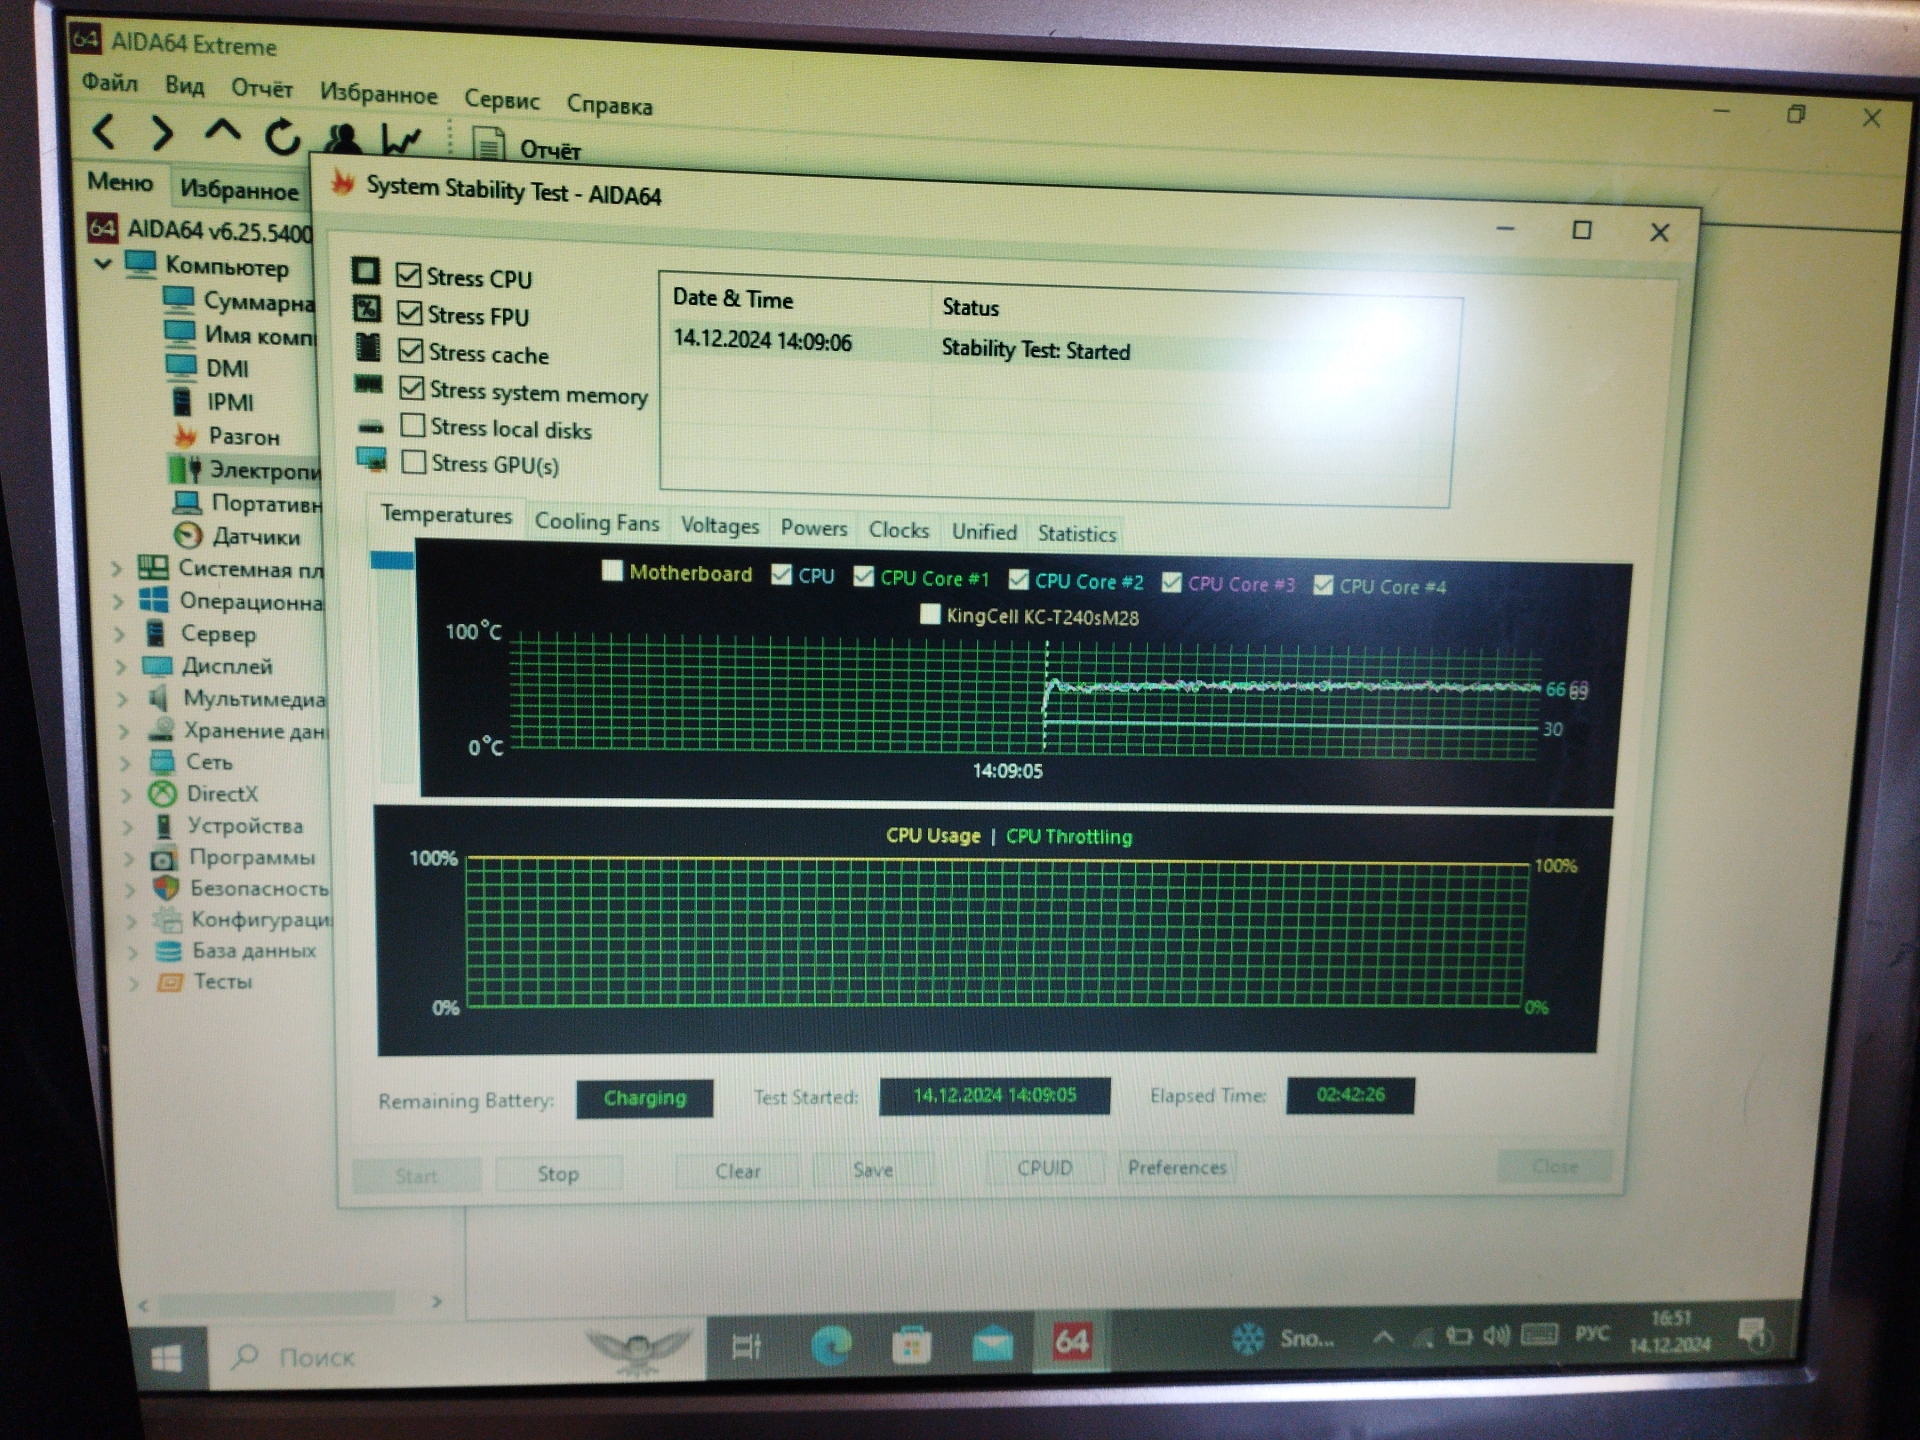Expand the Хранение данных tree node

(x=123, y=731)
